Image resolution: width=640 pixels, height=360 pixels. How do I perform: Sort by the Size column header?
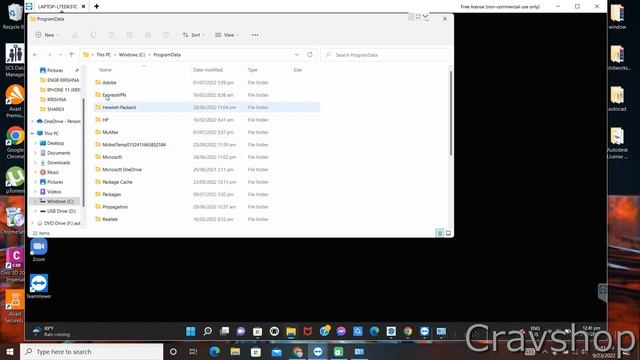click(x=298, y=70)
